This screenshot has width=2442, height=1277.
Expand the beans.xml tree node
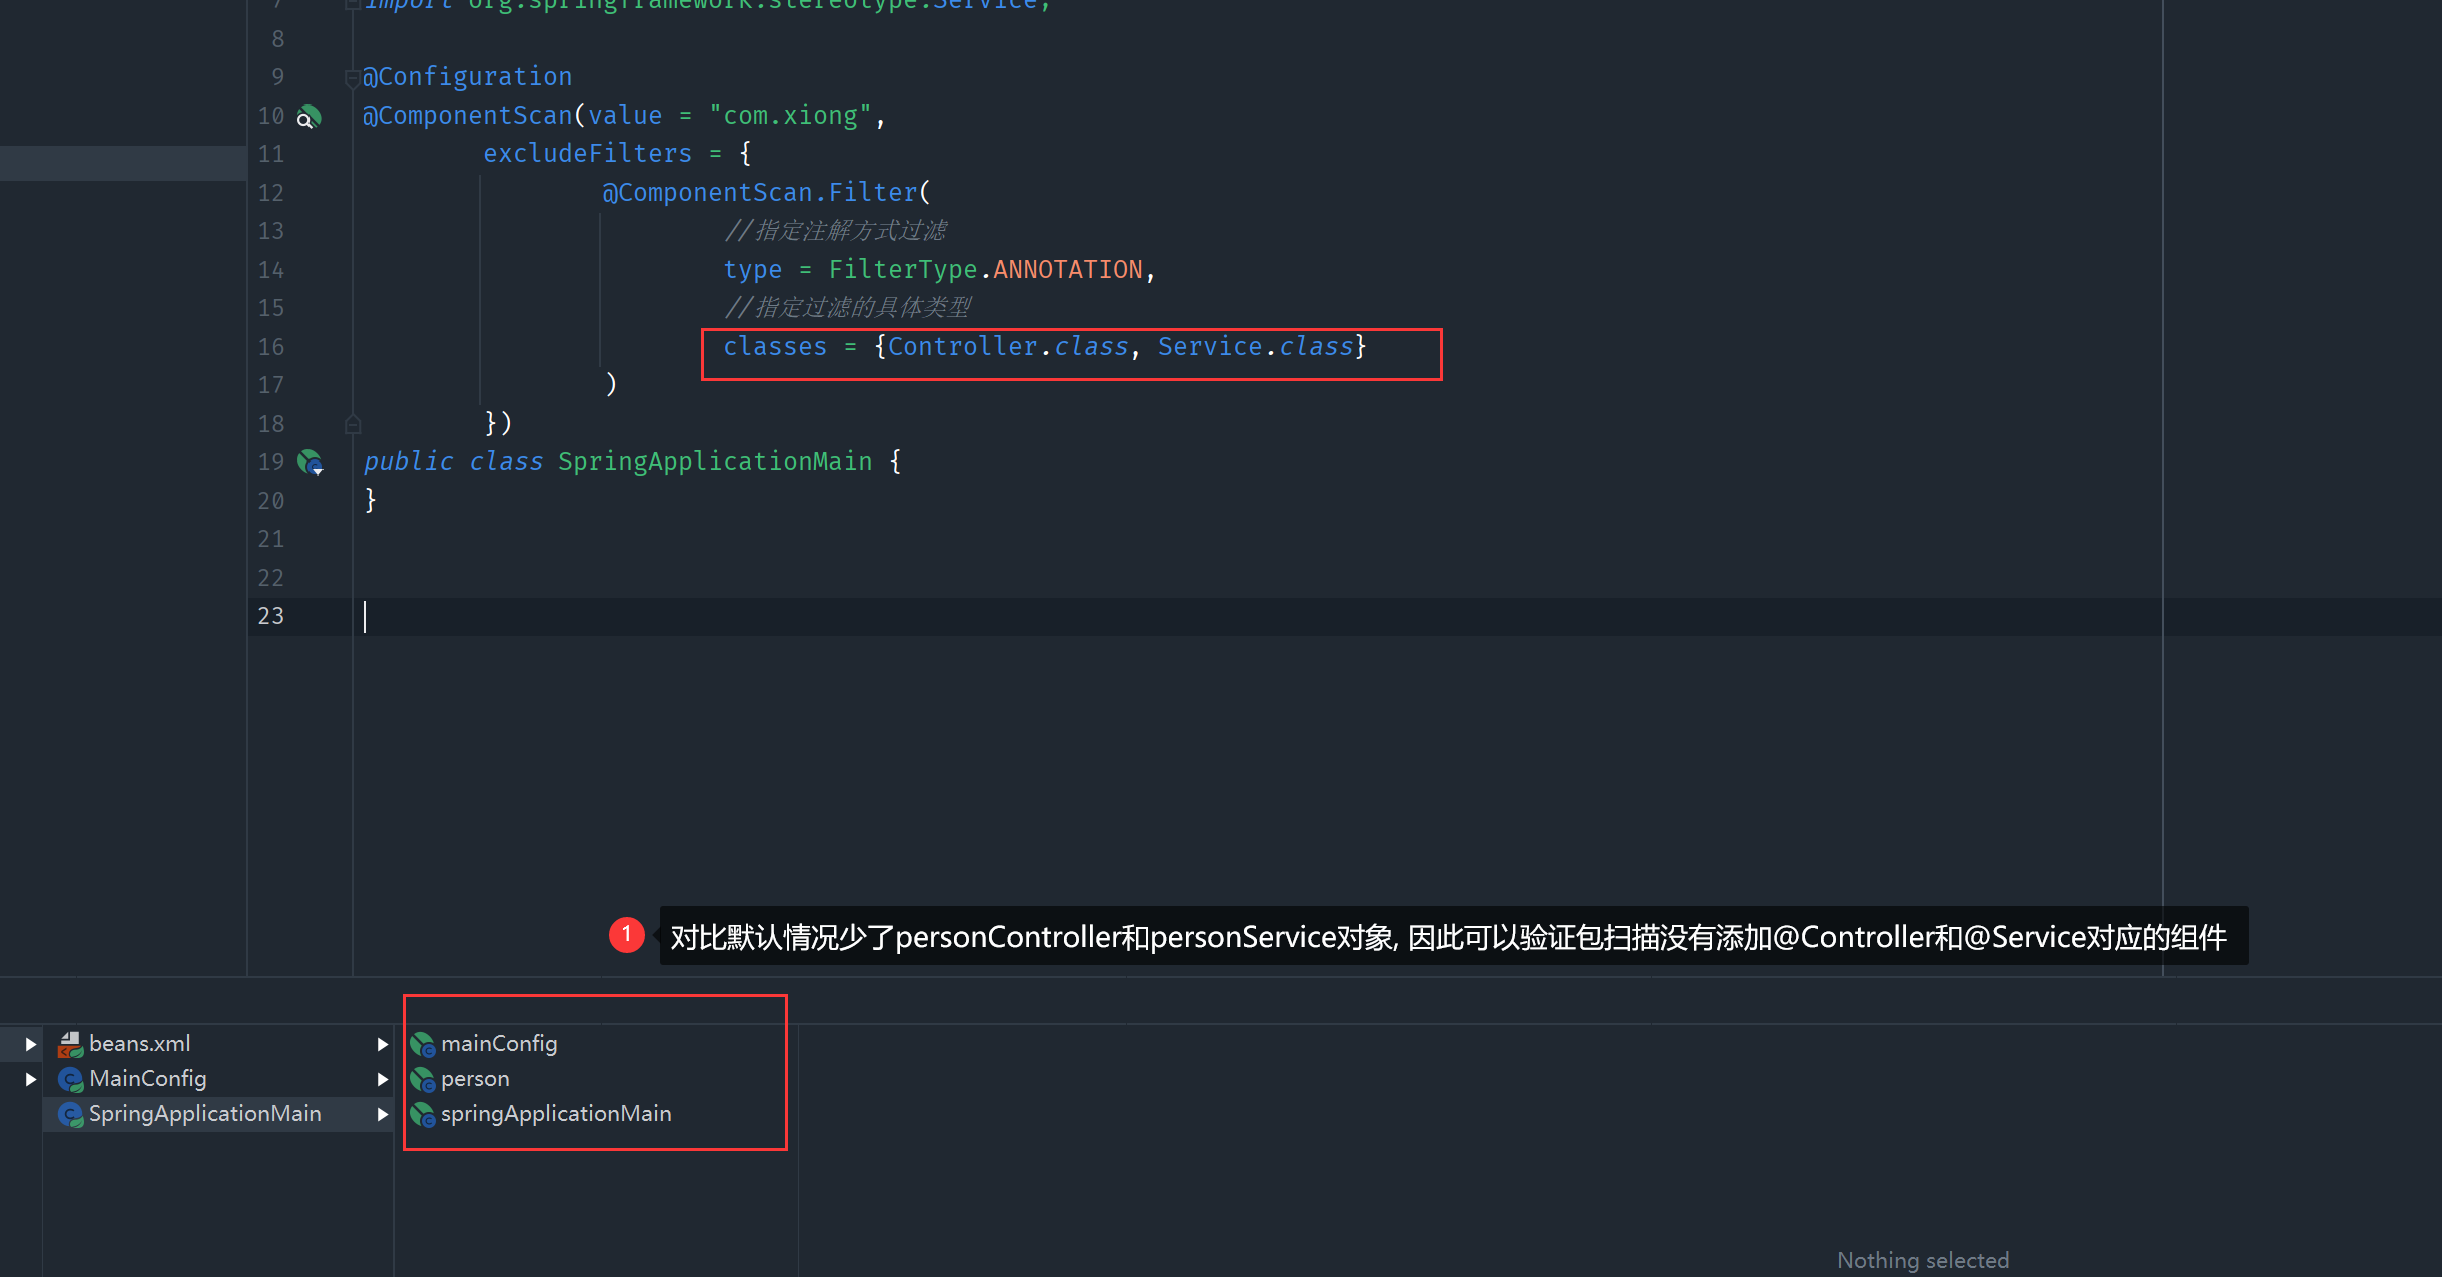click(x=31, y=1044)
